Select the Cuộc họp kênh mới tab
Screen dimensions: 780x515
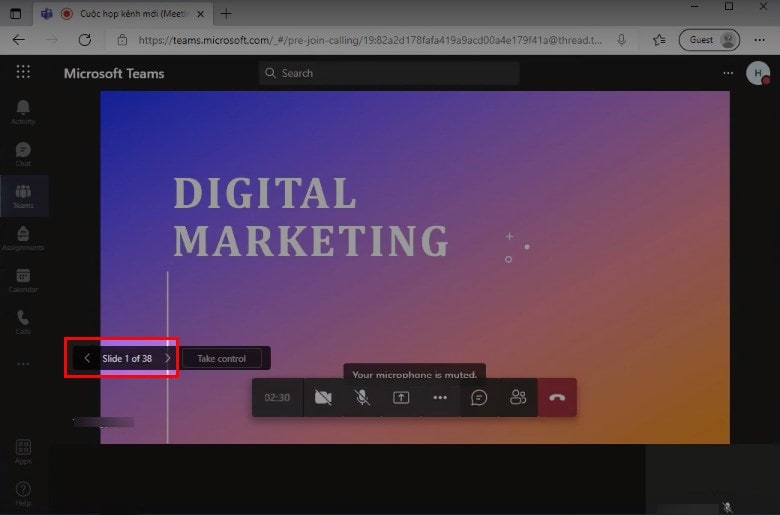[123, 14]
